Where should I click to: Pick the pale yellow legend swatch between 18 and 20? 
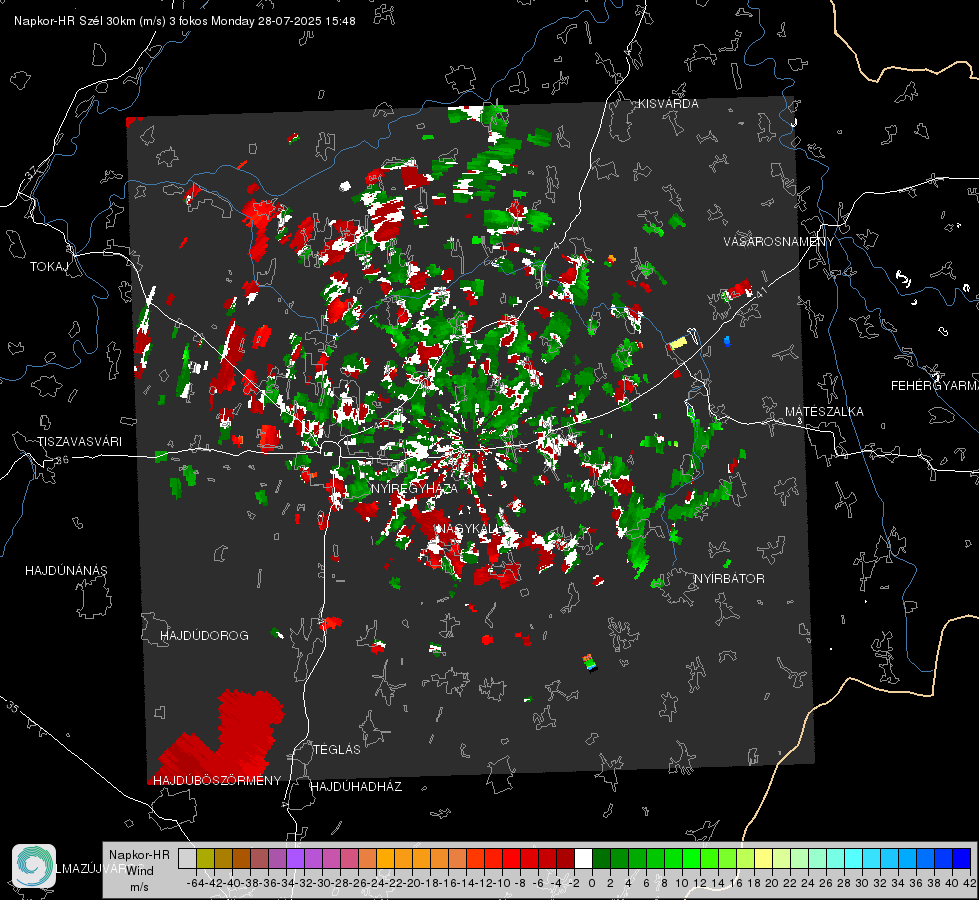[x=763, y=858]
